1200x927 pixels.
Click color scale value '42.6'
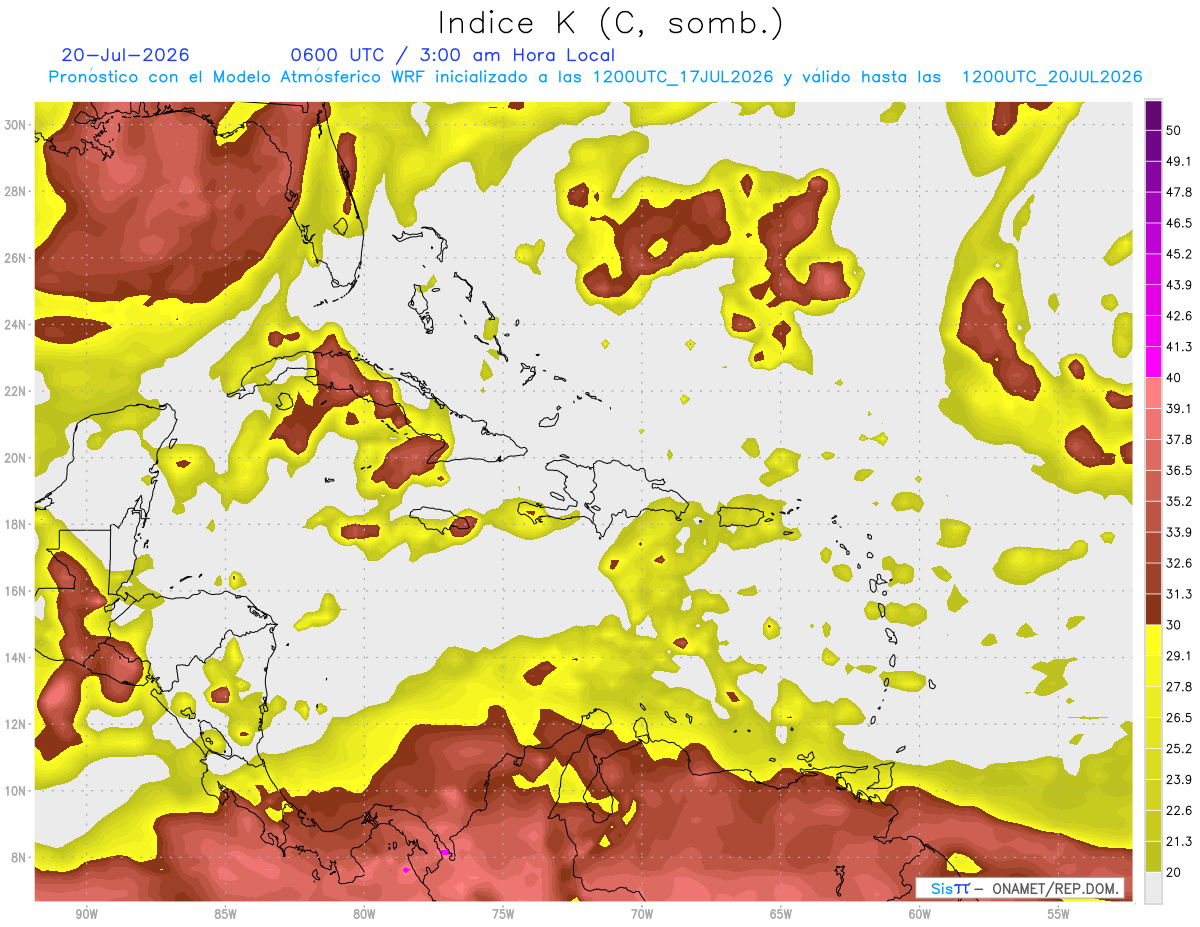1178,316
